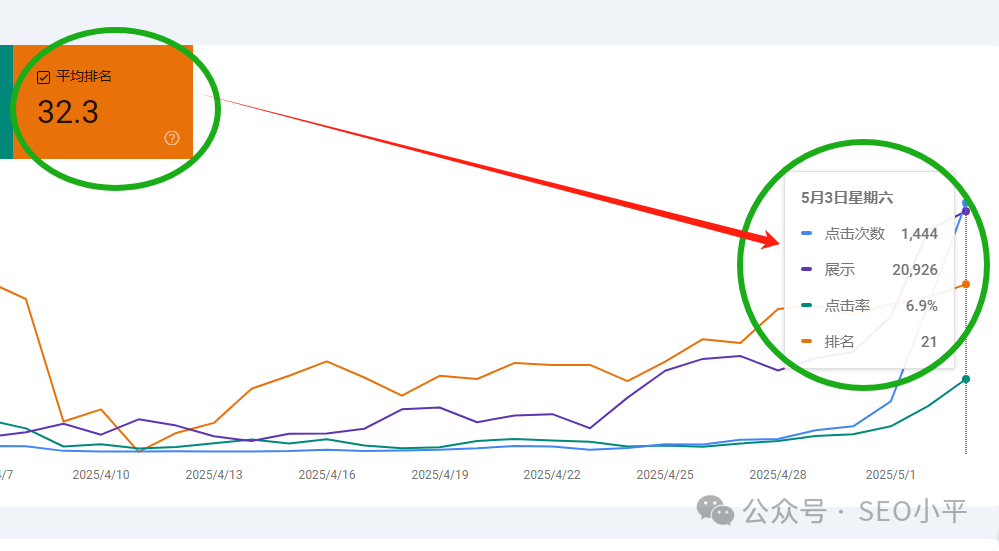Click the teal CTR data point at chart end
This screenshot has height=551, width=999.
click(x=966, y=379)
